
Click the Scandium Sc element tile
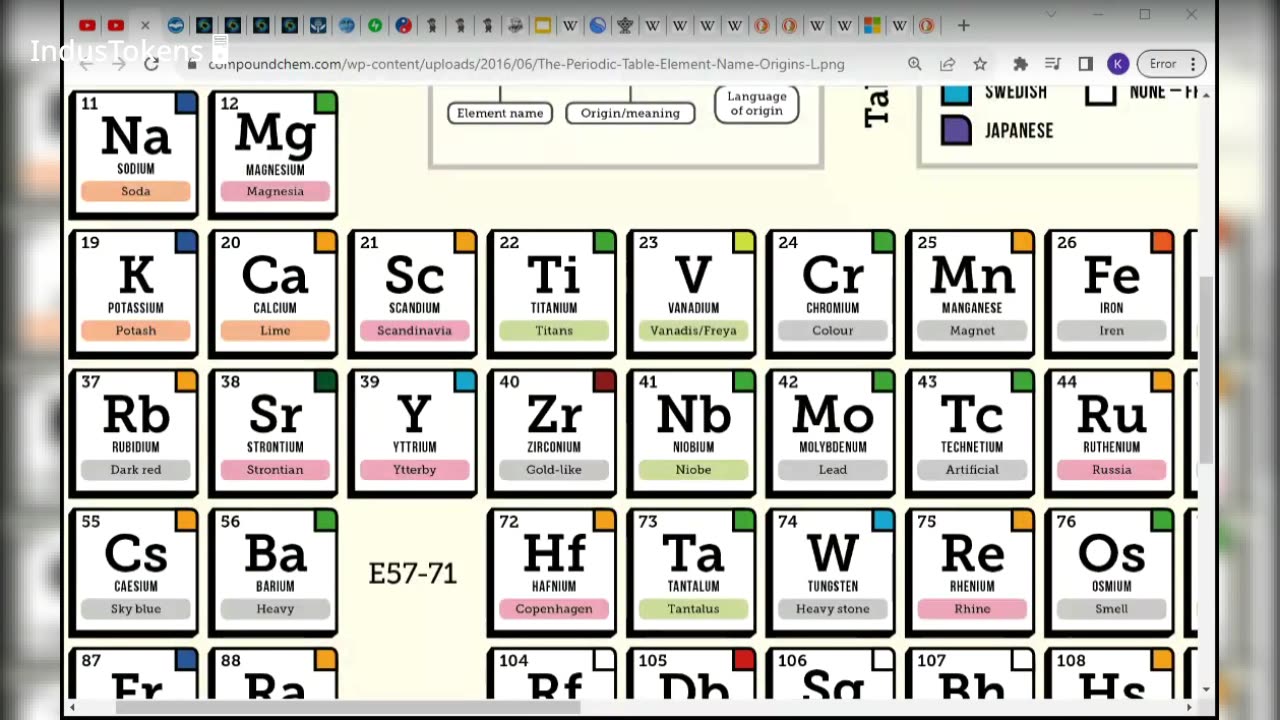click(413, 294)
